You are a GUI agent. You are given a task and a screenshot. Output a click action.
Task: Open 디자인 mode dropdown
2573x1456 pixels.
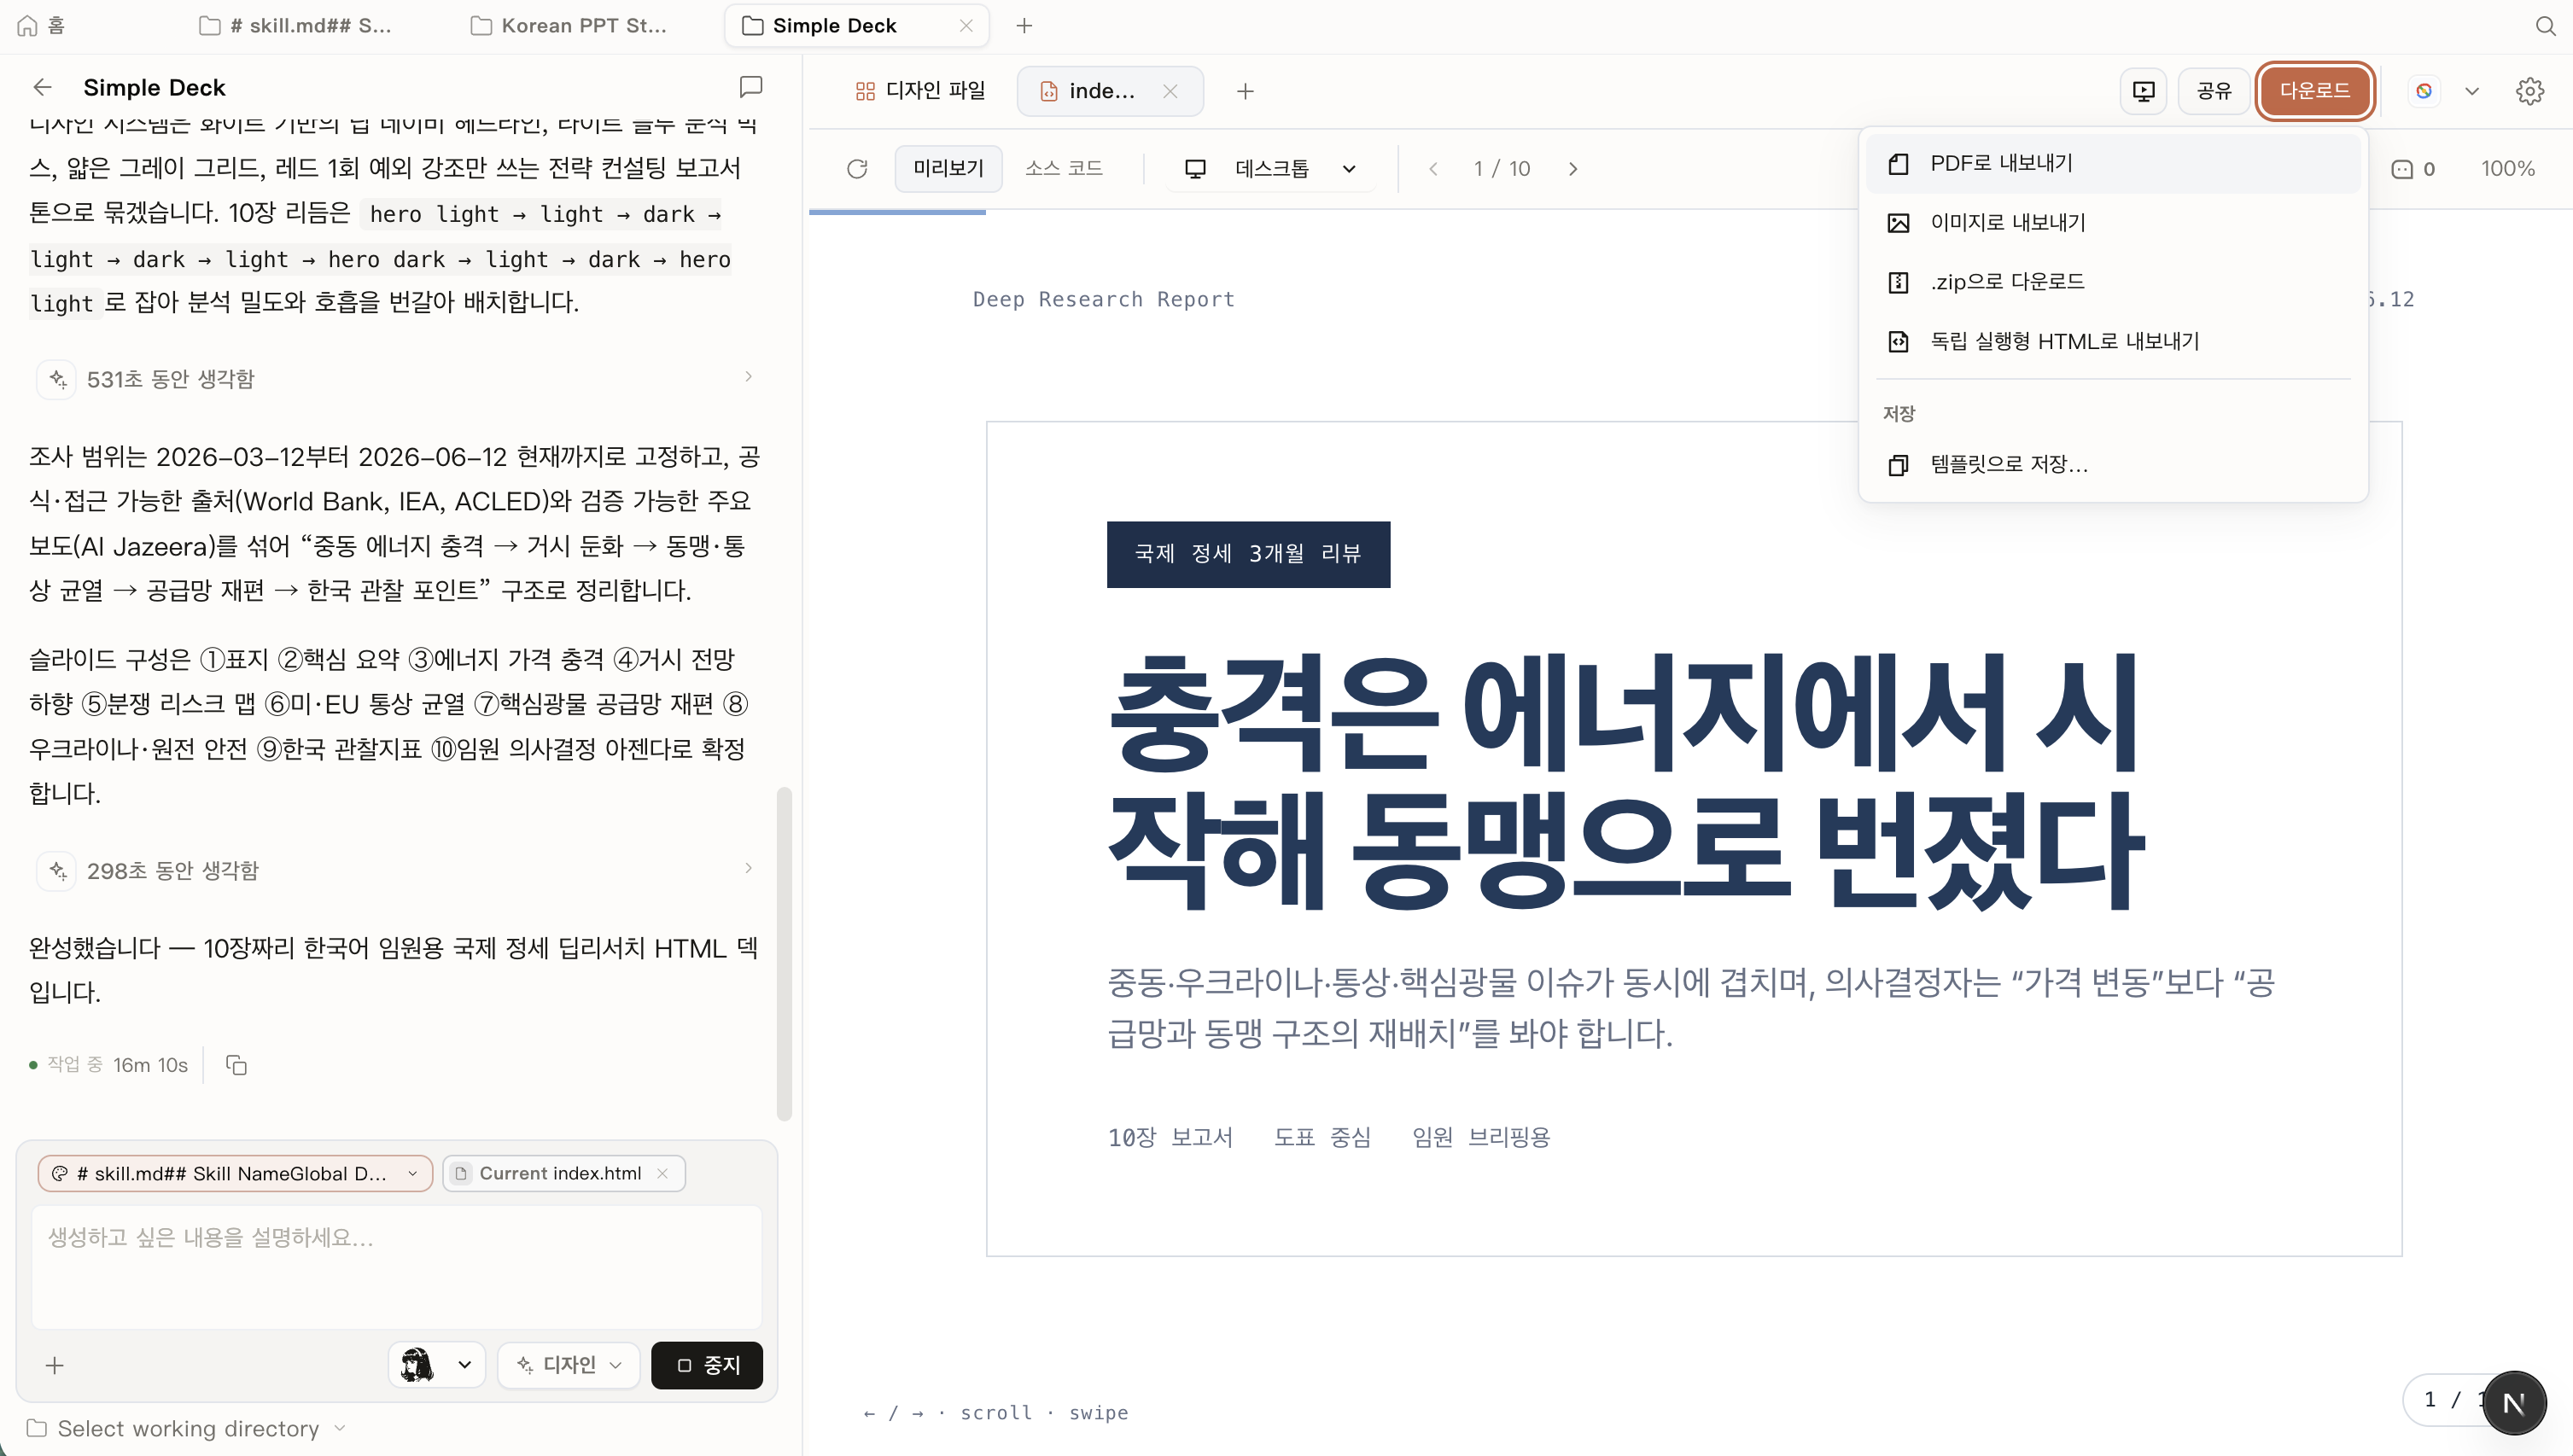[x=568, y=1364]
